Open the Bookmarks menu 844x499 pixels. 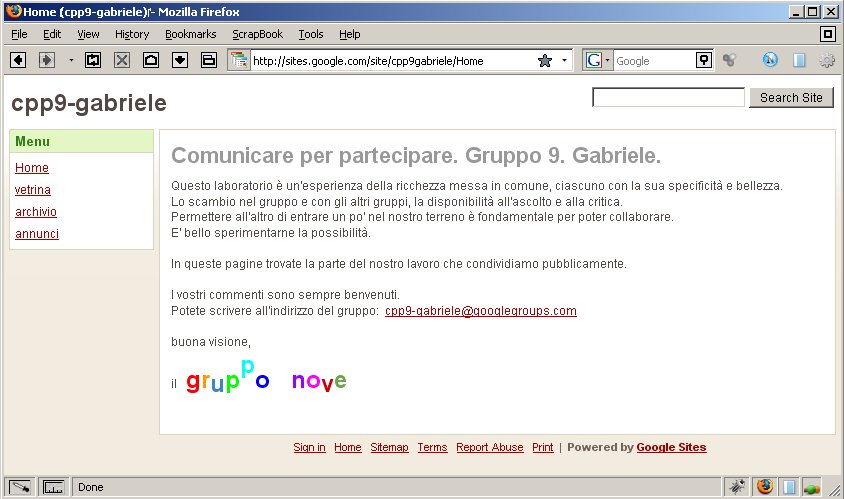(190, 34)
